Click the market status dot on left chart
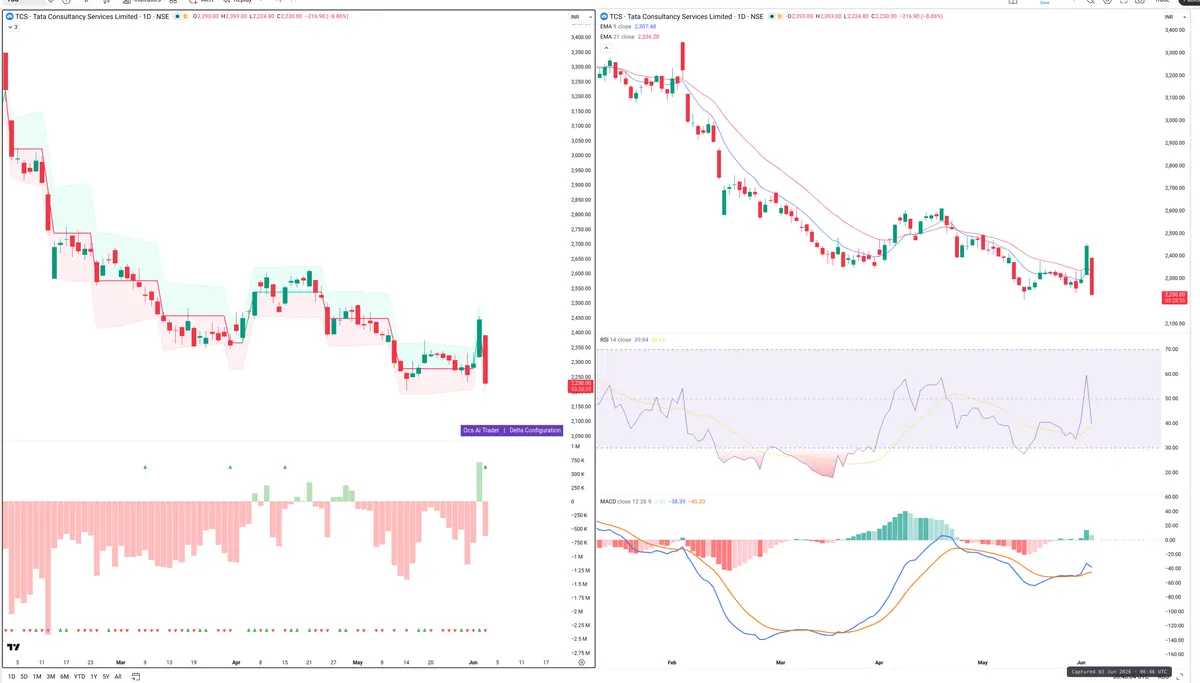The width and height of the screenshot is (1200, 683). [177, 17]
